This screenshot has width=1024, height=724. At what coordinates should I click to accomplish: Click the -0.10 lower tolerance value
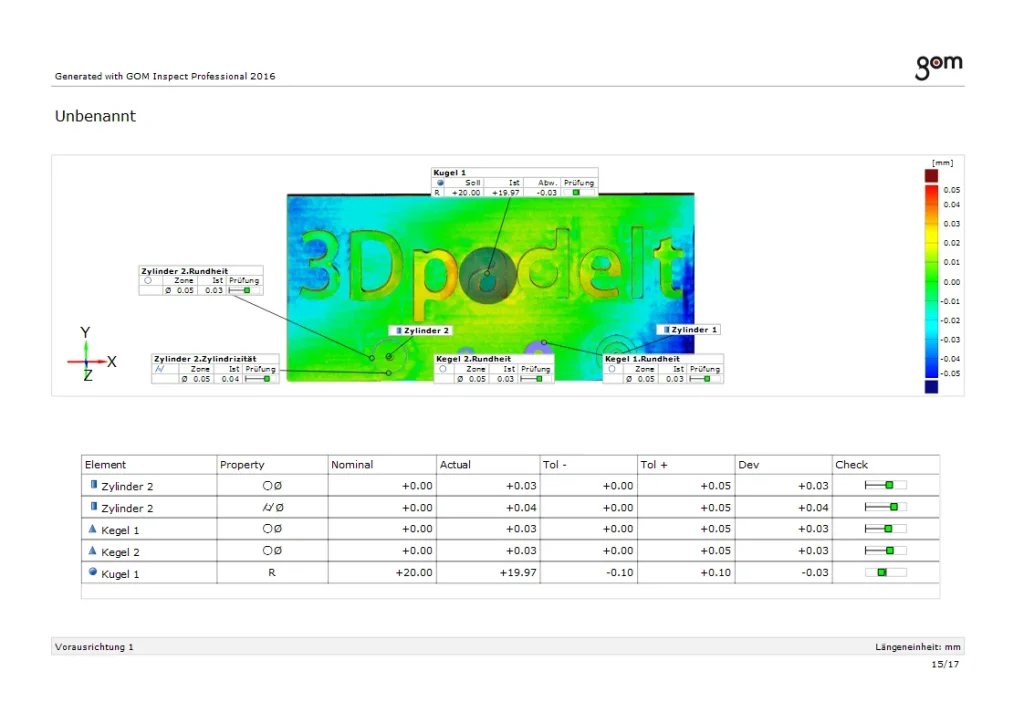point(620,573)
